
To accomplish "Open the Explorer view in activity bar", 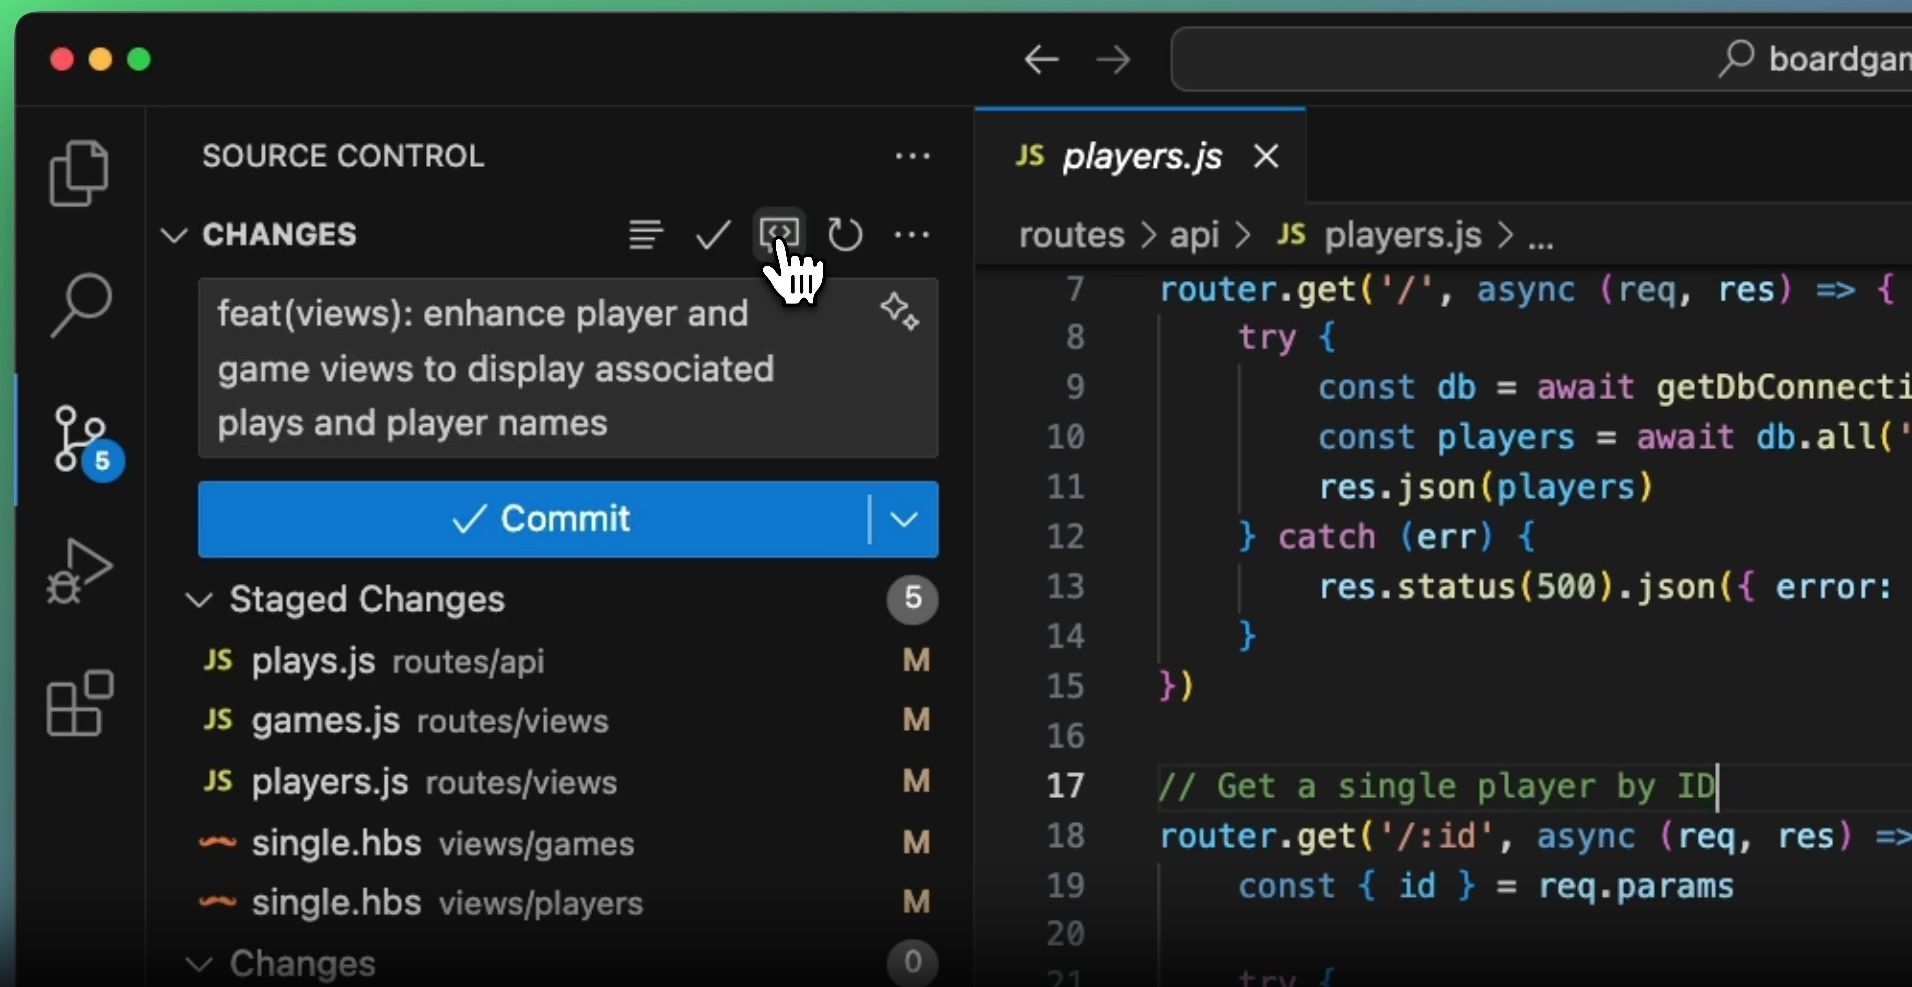I will pos(79,173).
